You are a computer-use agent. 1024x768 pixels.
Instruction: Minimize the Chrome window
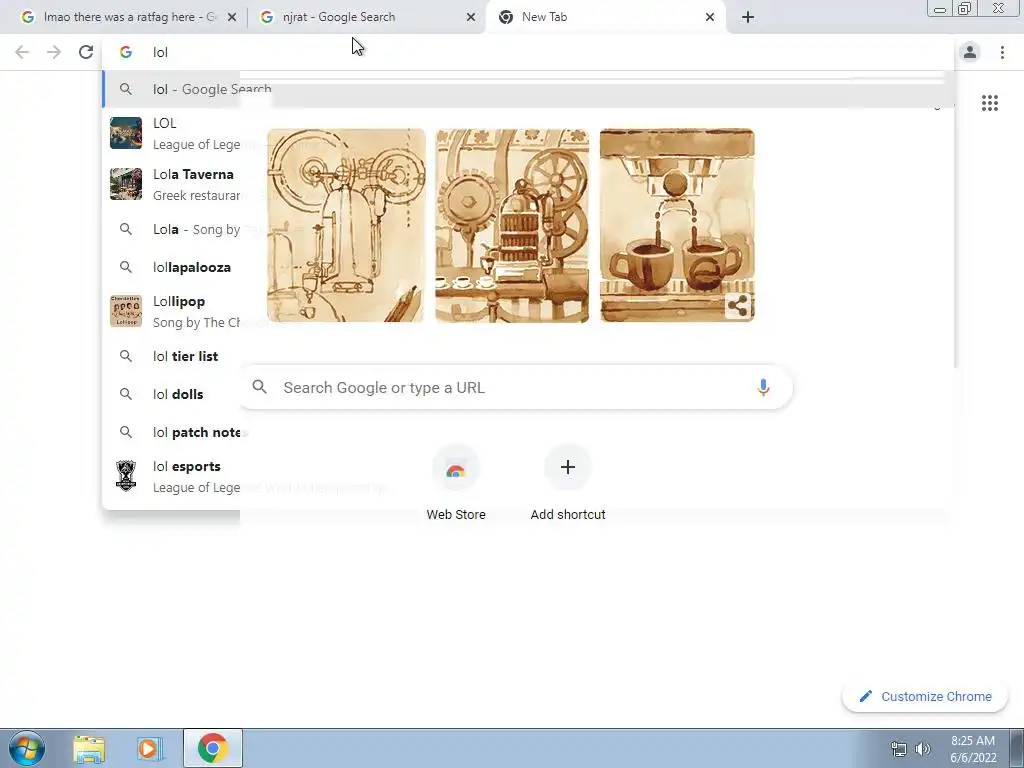tap(940, 8)
